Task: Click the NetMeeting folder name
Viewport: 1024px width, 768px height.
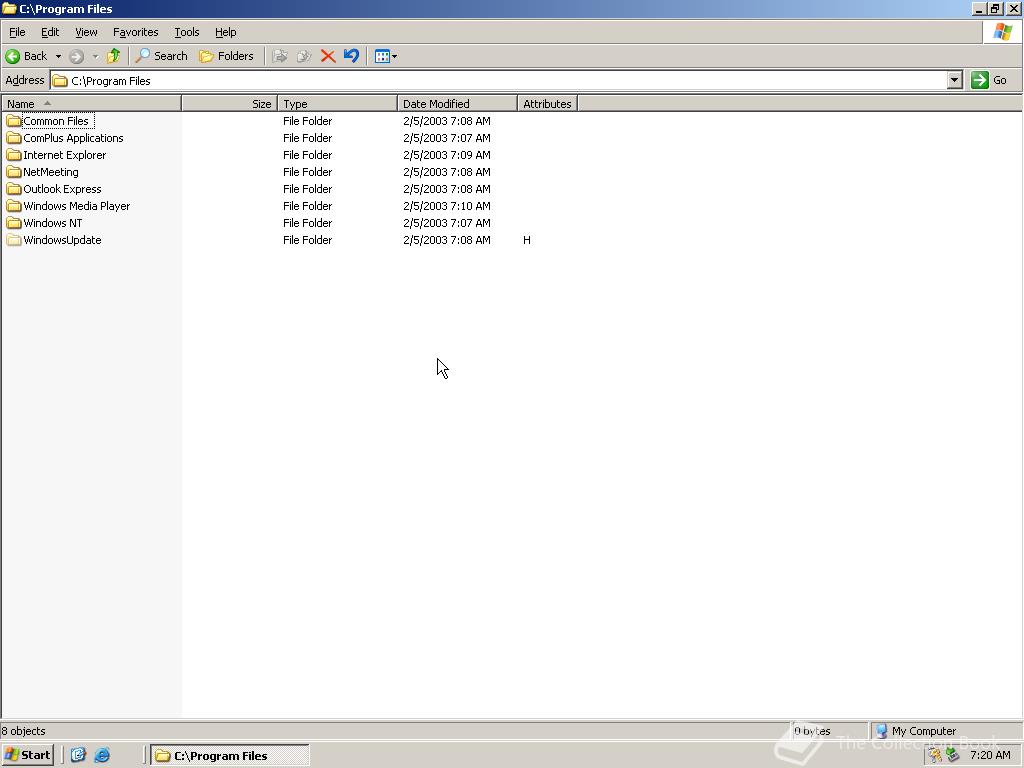Action: tap(51, 172)
